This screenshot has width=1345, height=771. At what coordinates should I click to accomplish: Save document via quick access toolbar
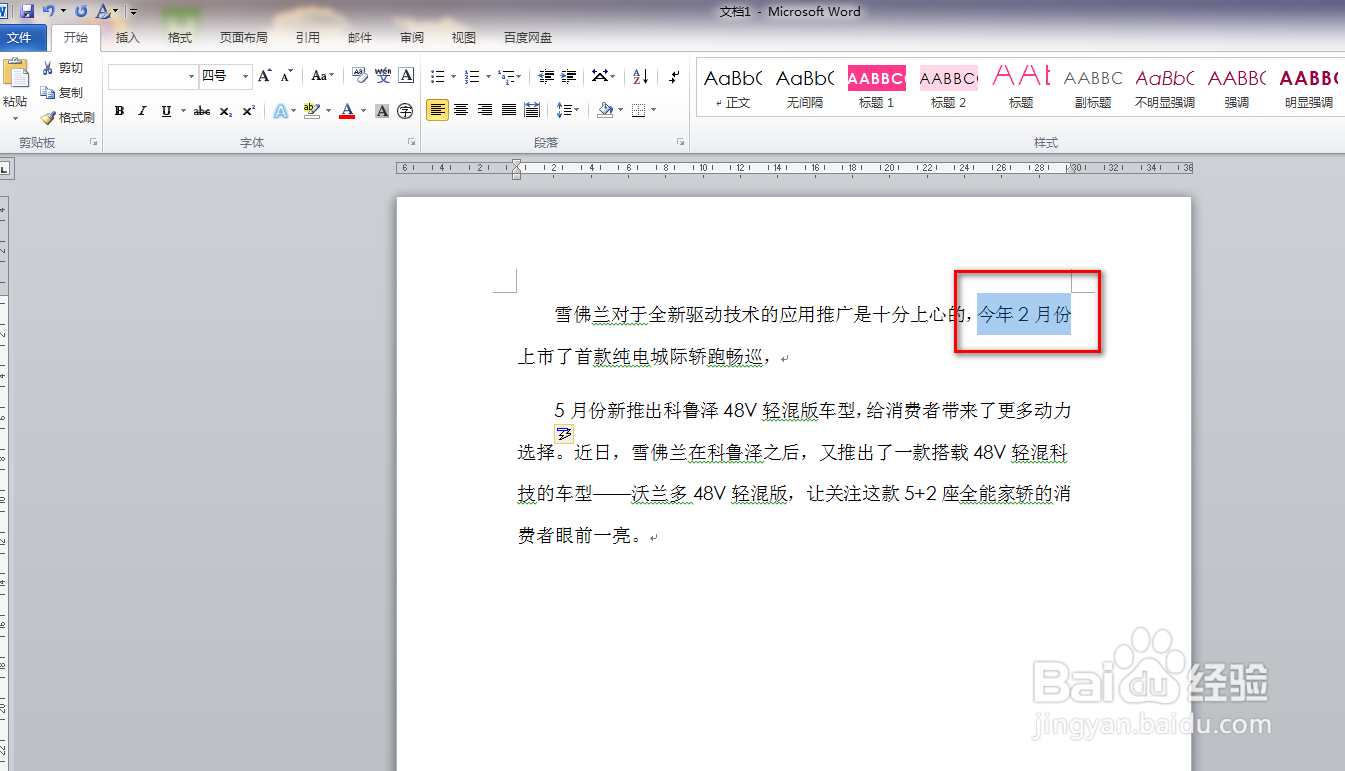27,11
